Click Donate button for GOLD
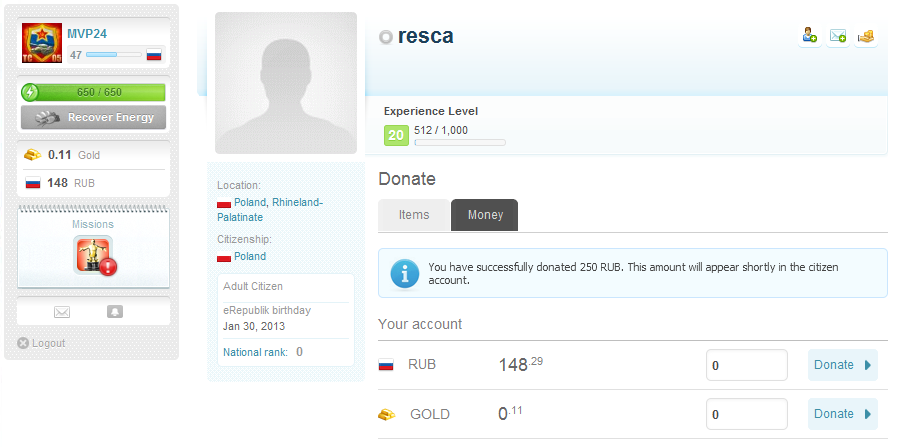 click(842, 414)
